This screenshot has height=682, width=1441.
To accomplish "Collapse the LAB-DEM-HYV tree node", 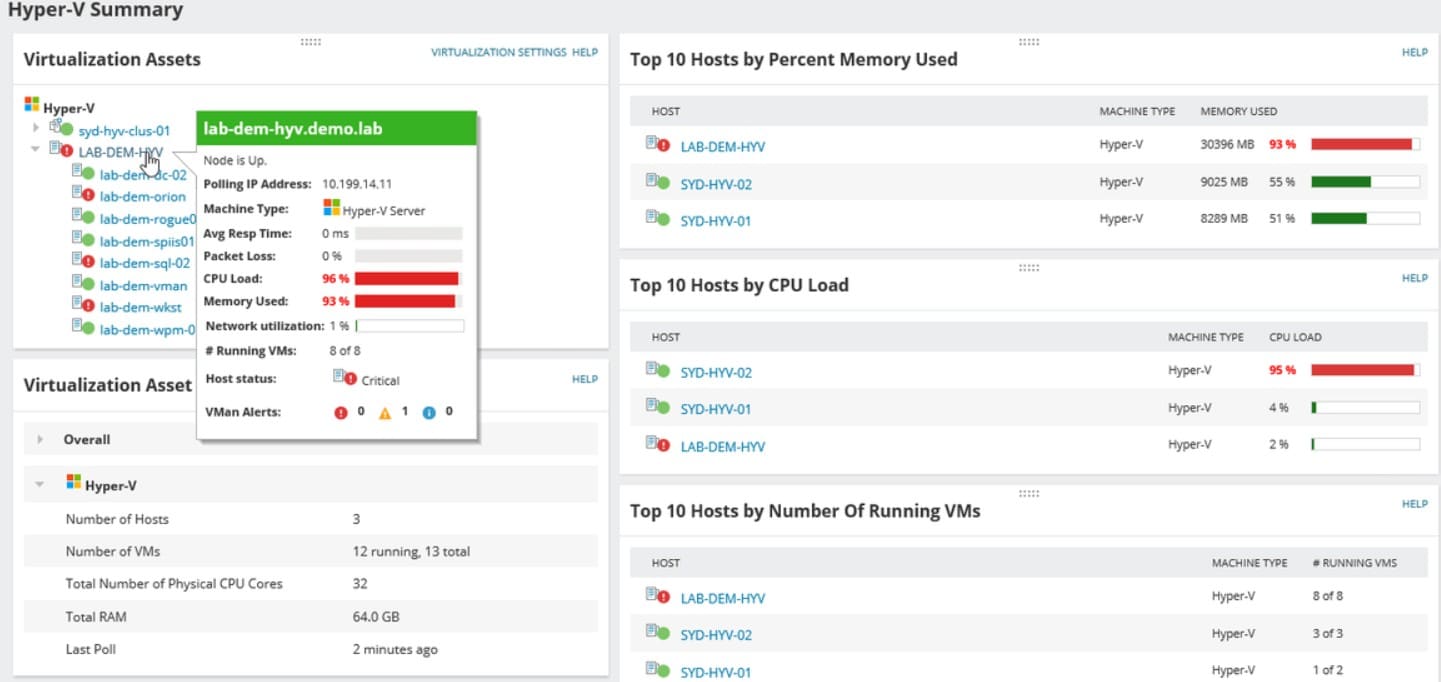I will tap(36, 149).
